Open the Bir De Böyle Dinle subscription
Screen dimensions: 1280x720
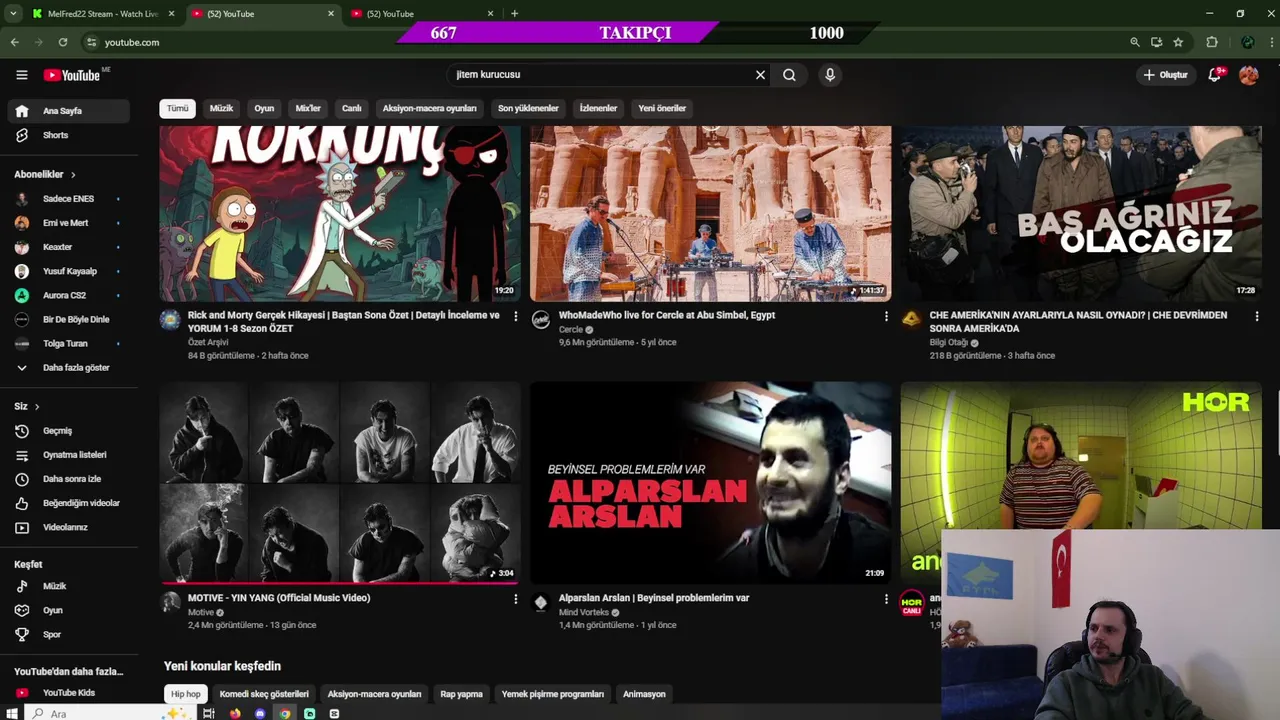[68, 319]
